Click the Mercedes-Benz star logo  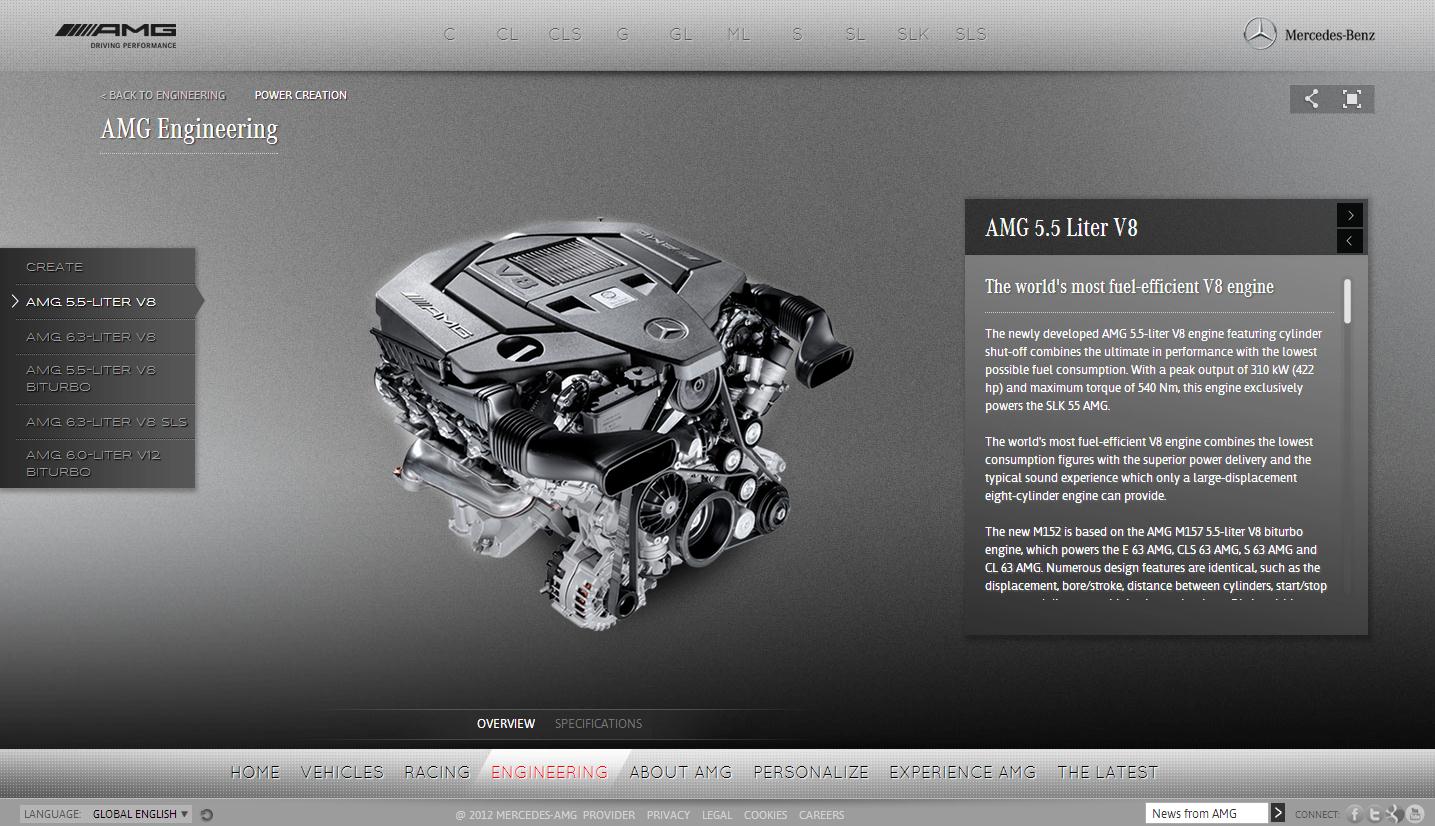(1260, 34)
